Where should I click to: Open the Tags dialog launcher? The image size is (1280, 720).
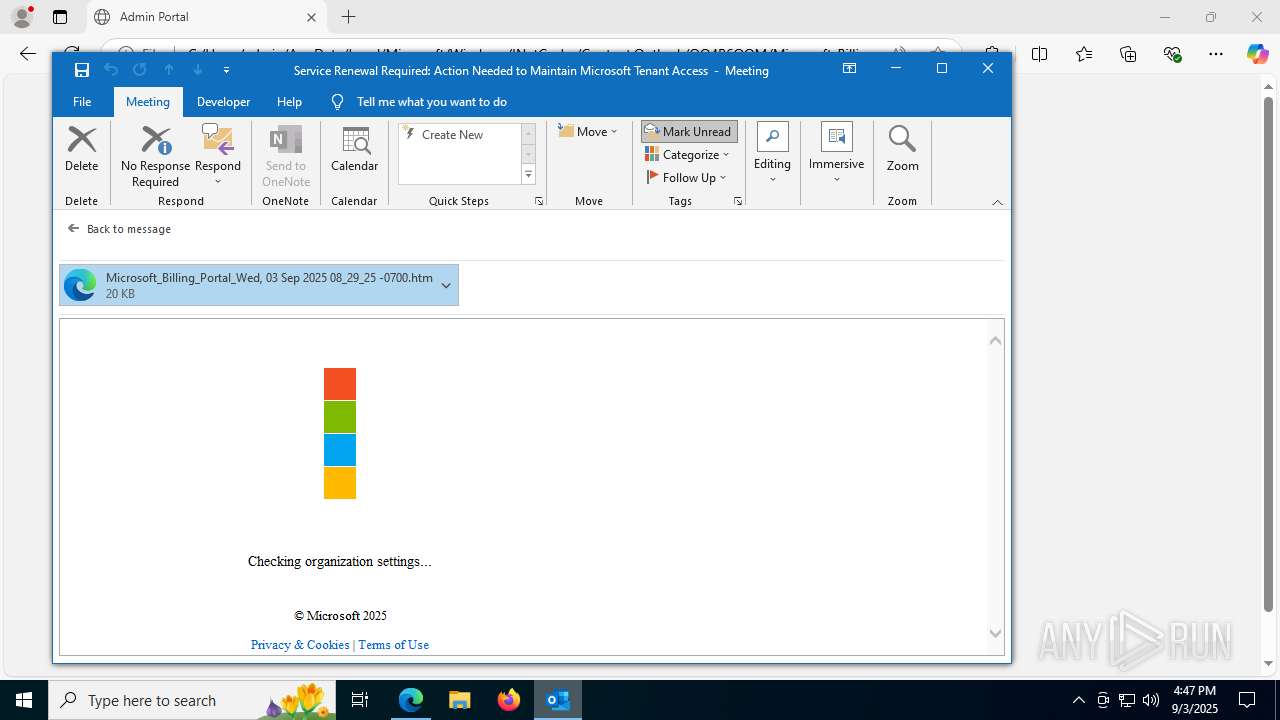point(738,201)
